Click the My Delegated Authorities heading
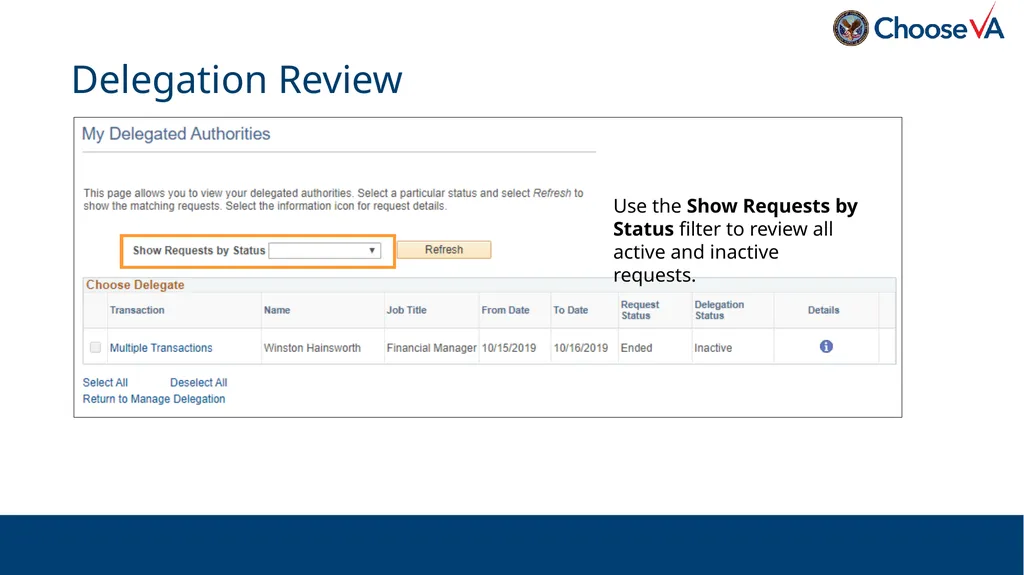1024x575 pixels. coord(176,134)
